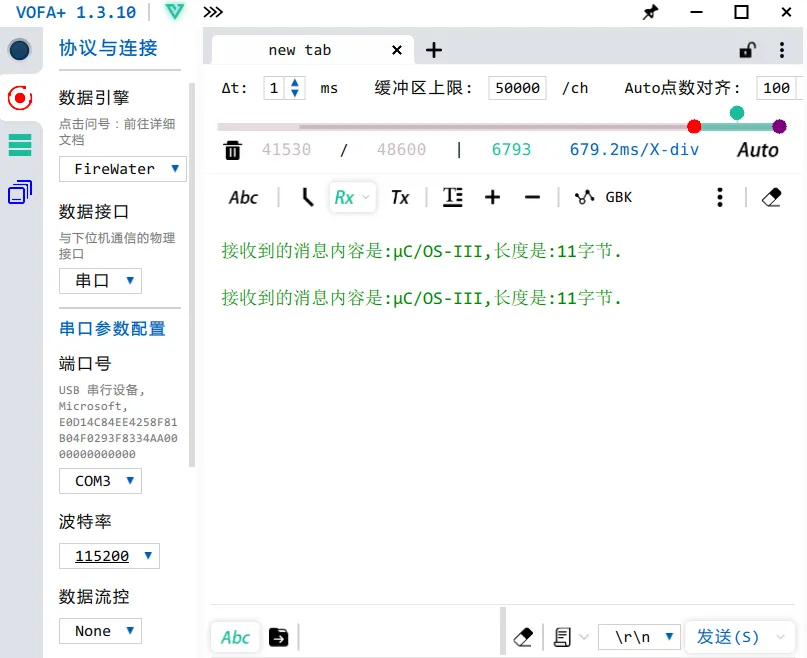Image resolution: width=807 pixels, height=658 pixels.
Task: Open the send-file icon next to Abc
Action: click(x=278, y=636)
